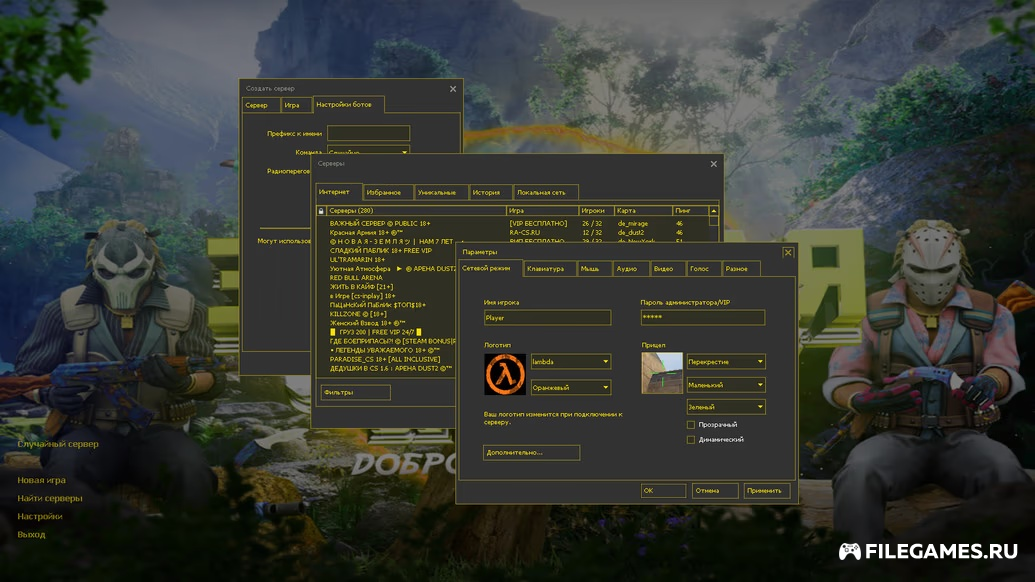Screen dimensions: 1035x582
Task: Open the Команда dropdown in Создать сервер
Action: tap(368, 151)
